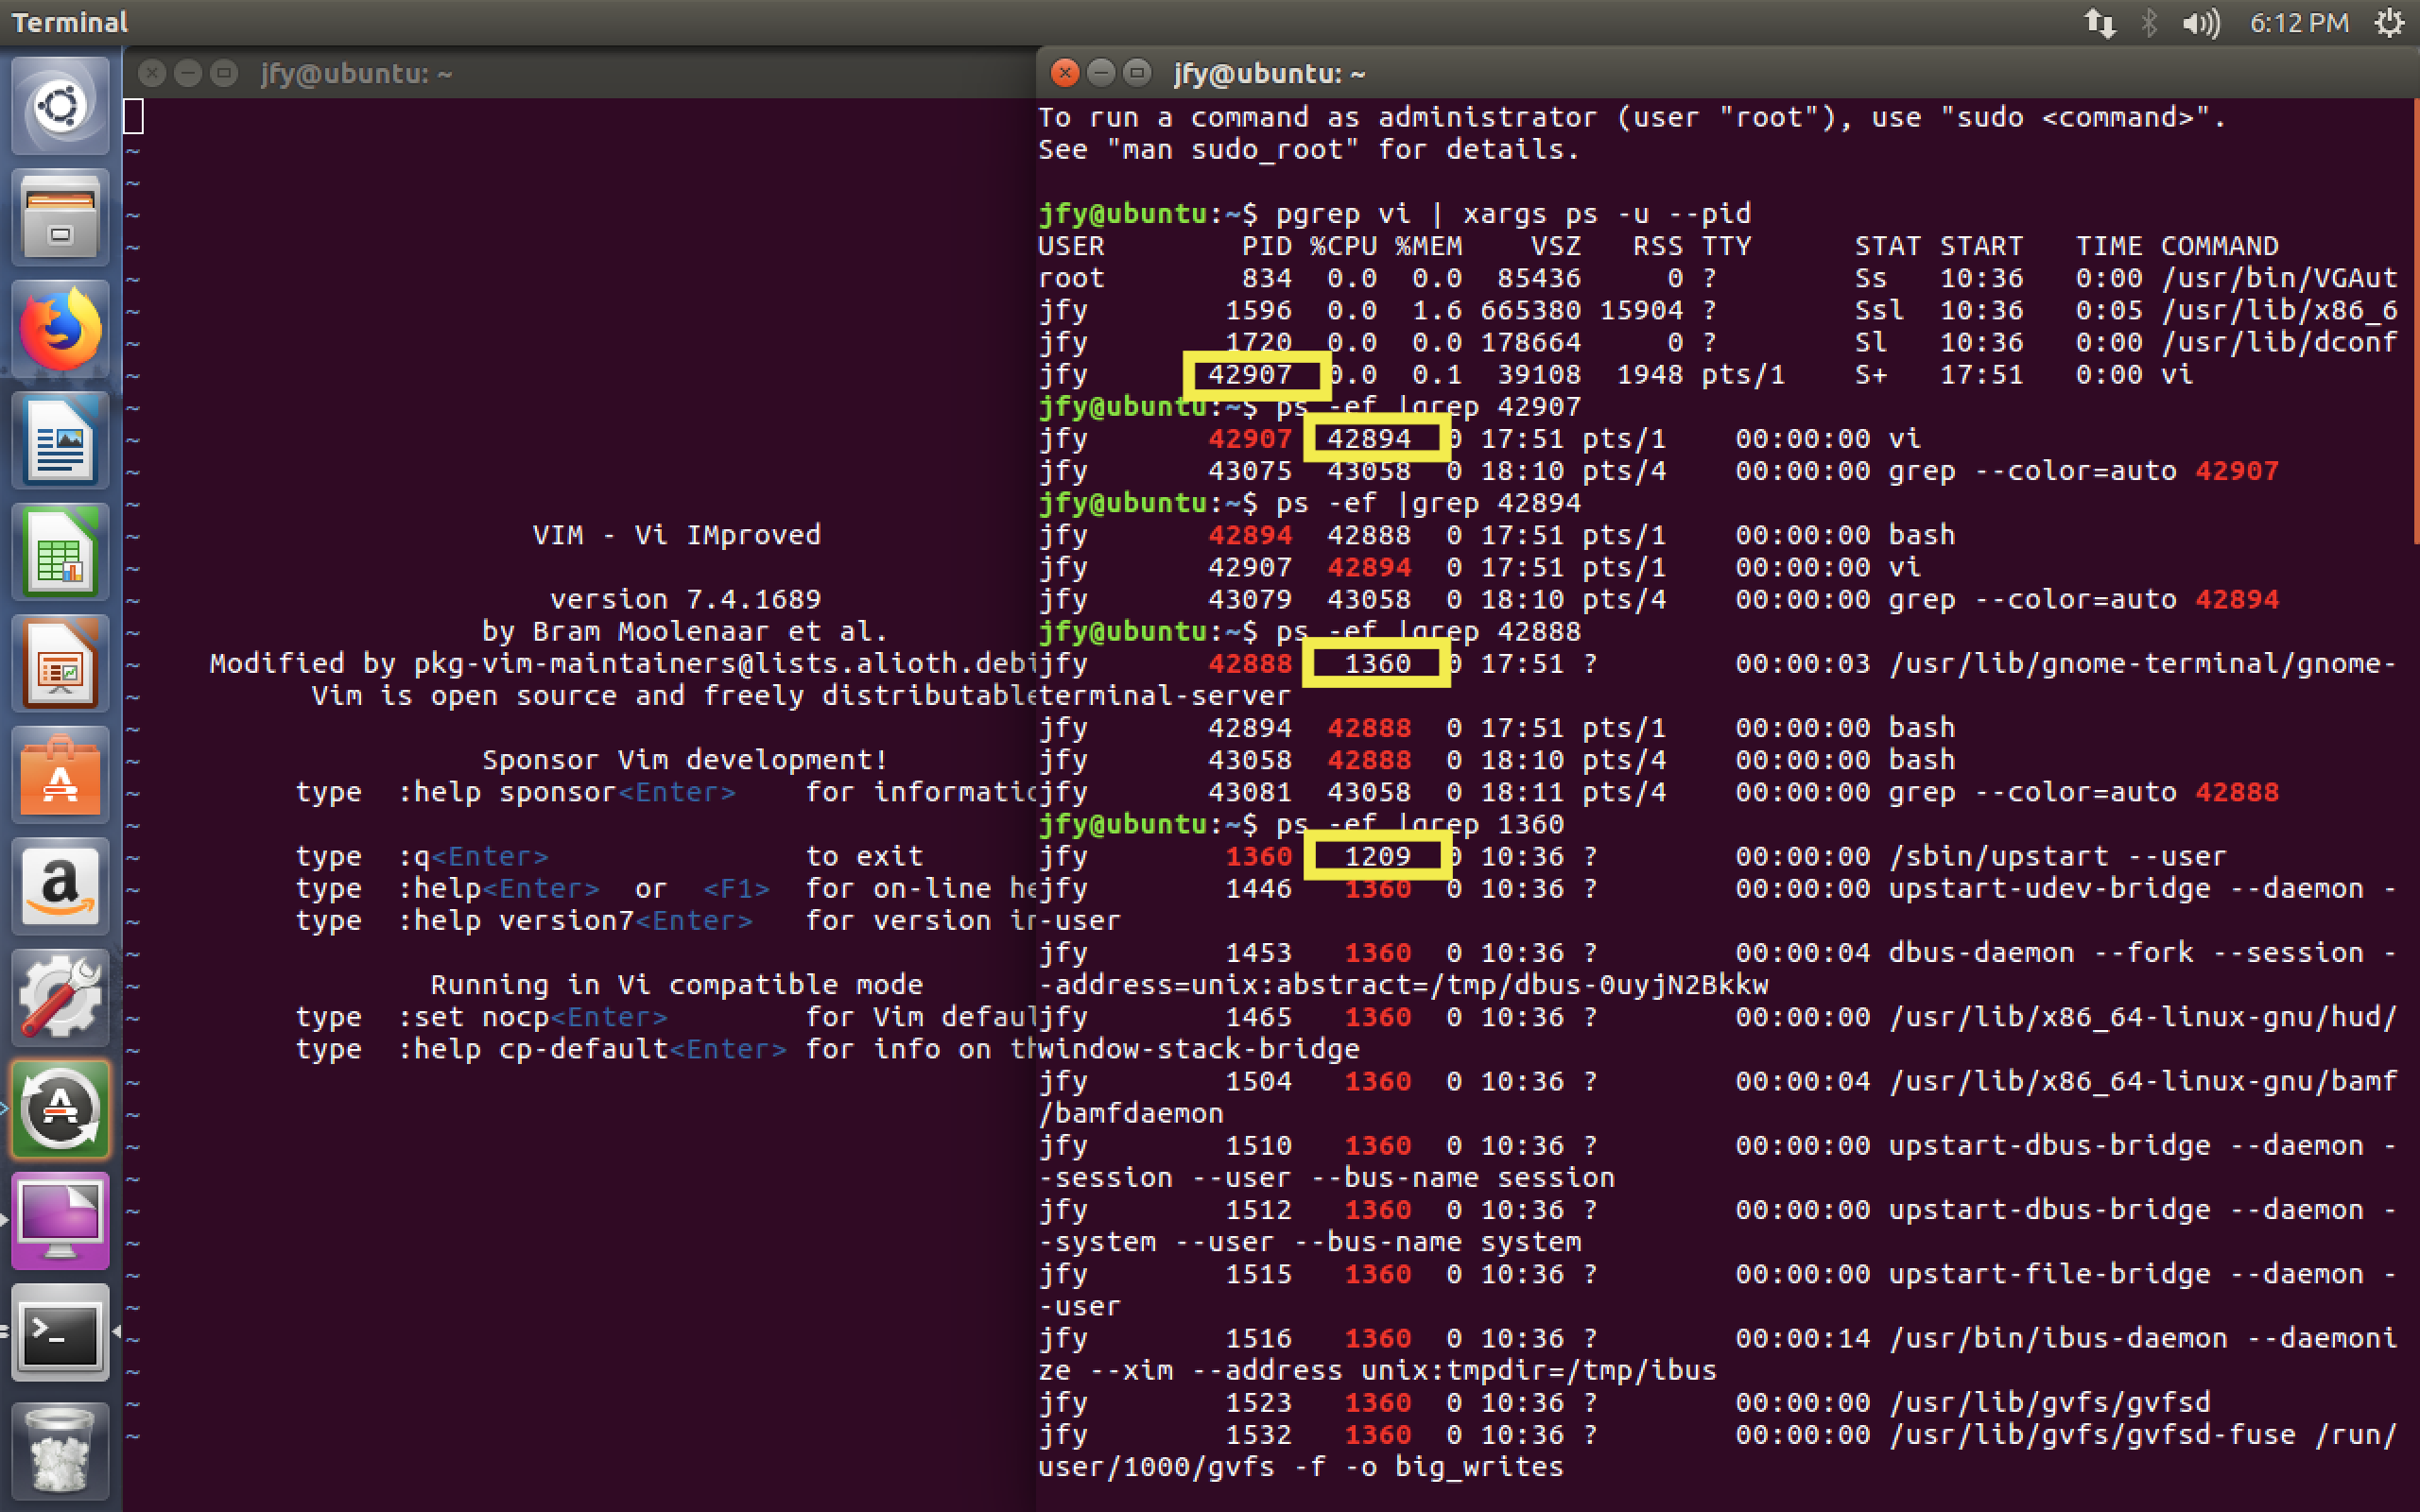Minimize the background vi terminal window
This screenshot has height=1512, width=2420.
[188, 73]
